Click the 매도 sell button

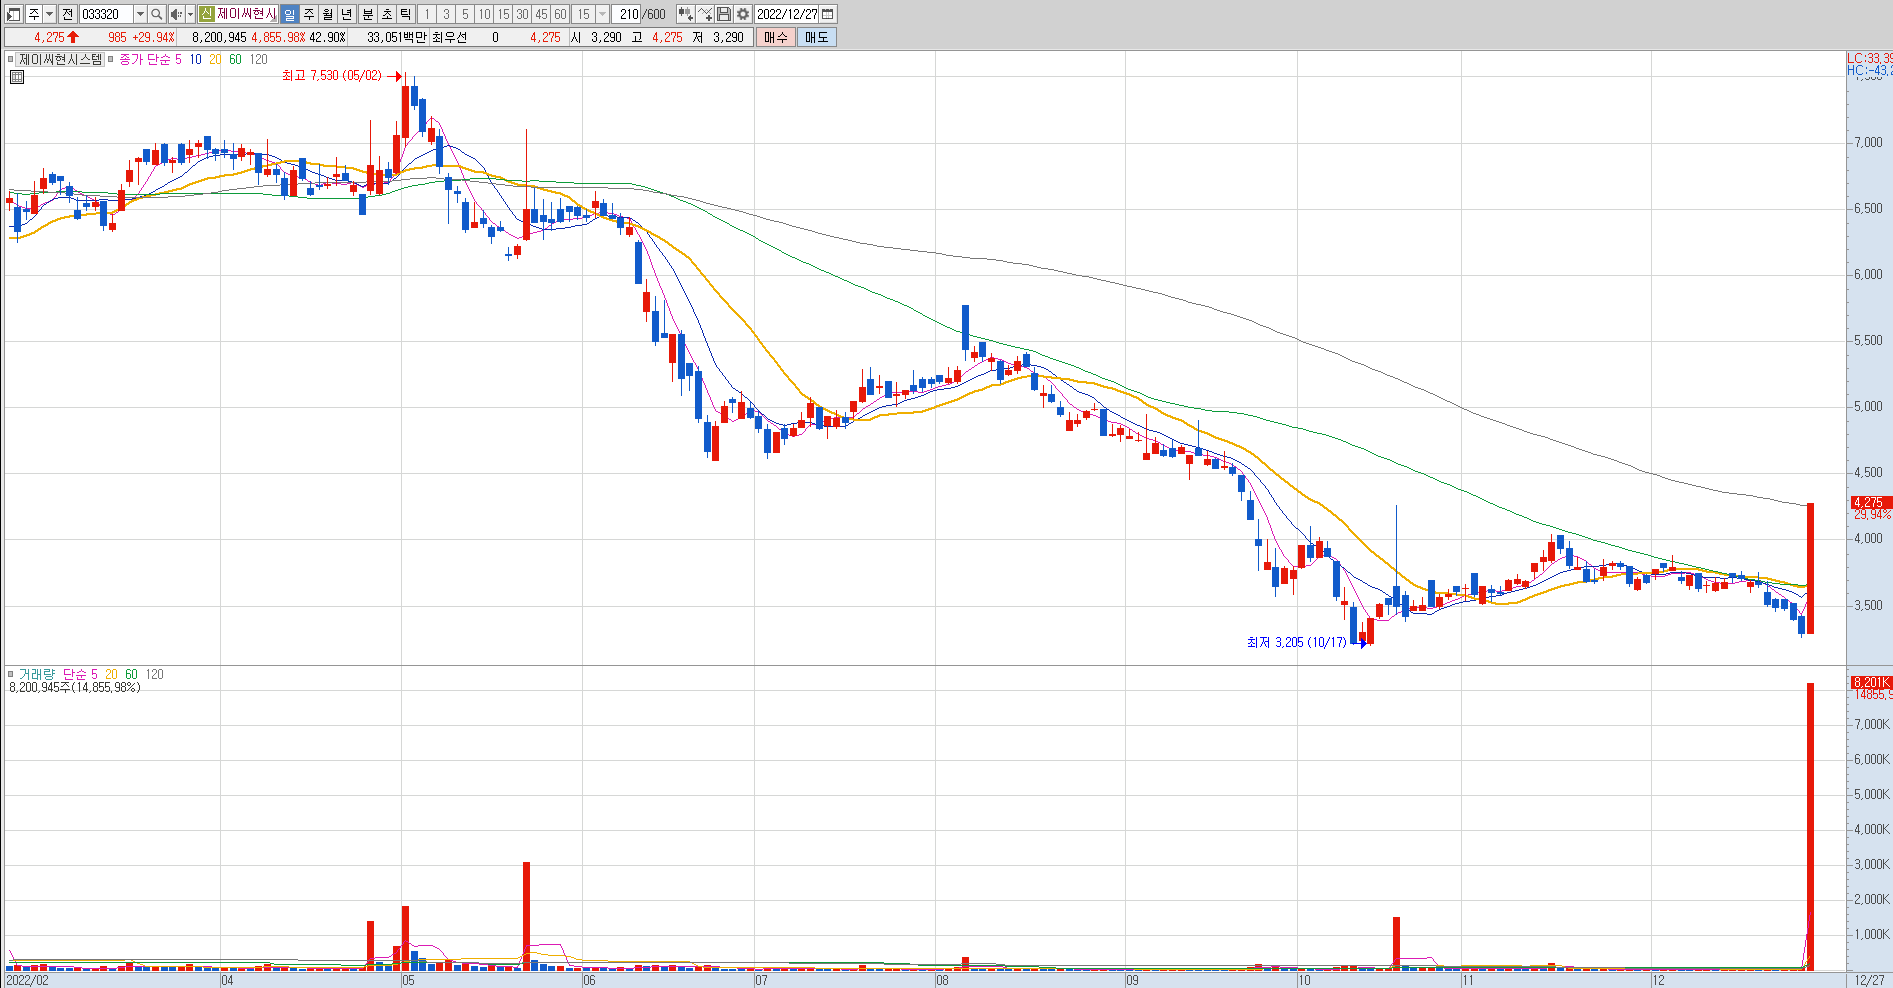click(x=816, y=37)
